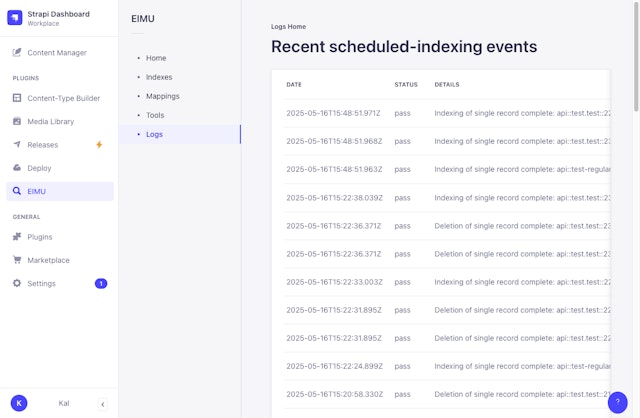Viewport: 640px width, 418px height.
Task: Click the Strapi Dashboard logo icon
Action: pyautogui.click(x=15, y=18)
